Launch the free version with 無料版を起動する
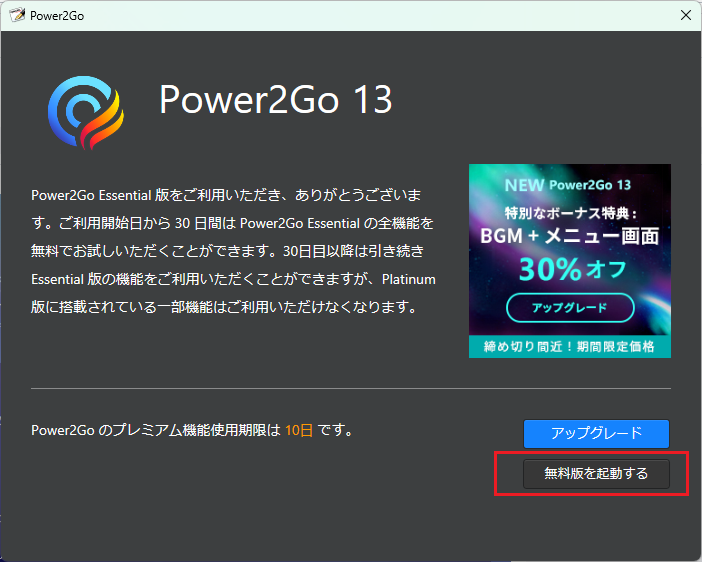 pyautogui.click(x=596, y=473)
